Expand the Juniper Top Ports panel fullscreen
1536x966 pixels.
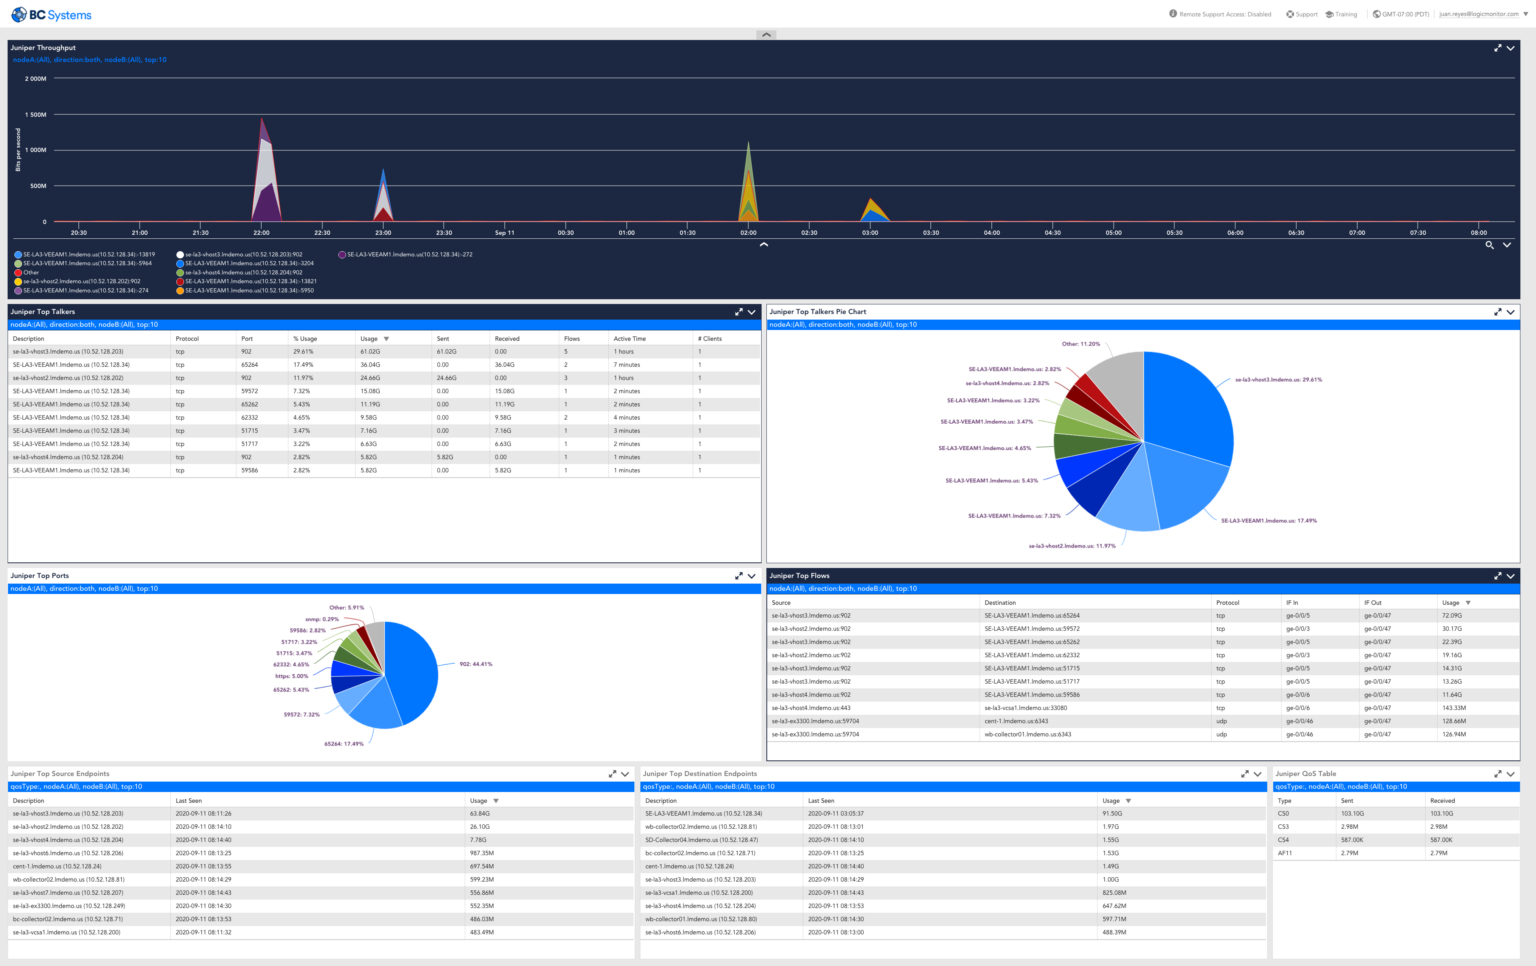click(x=738, y=575)
